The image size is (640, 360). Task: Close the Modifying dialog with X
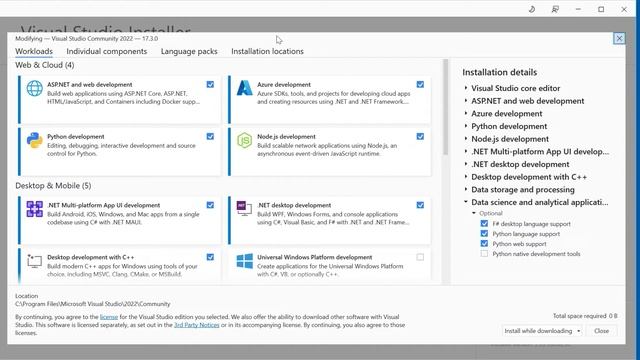619,38
